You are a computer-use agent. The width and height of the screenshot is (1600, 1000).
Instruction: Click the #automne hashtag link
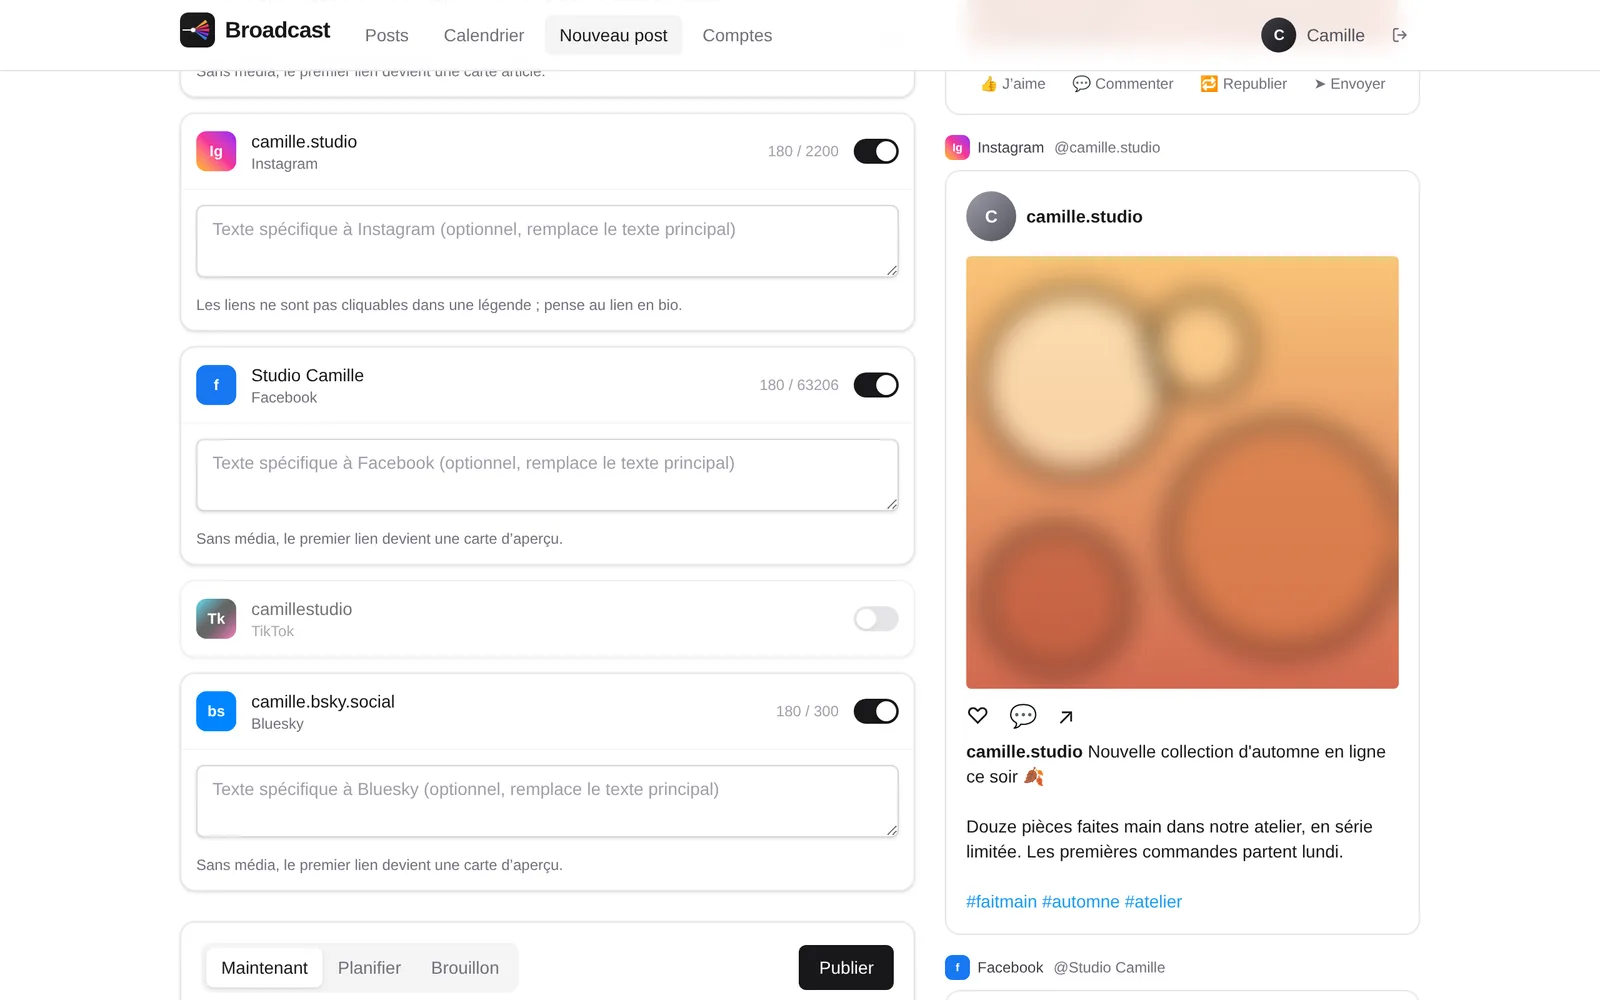pos(1081,901)
